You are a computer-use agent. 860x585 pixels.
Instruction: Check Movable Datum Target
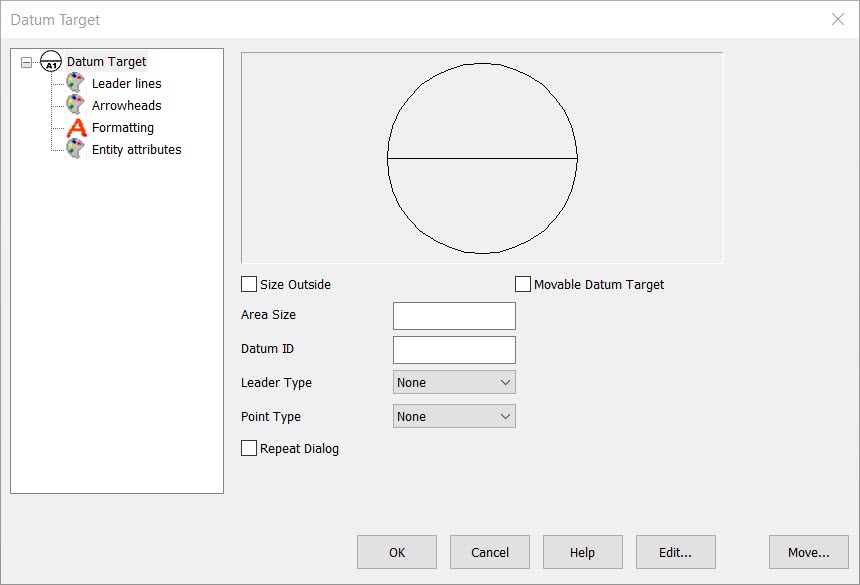click(x=522, y=284)
